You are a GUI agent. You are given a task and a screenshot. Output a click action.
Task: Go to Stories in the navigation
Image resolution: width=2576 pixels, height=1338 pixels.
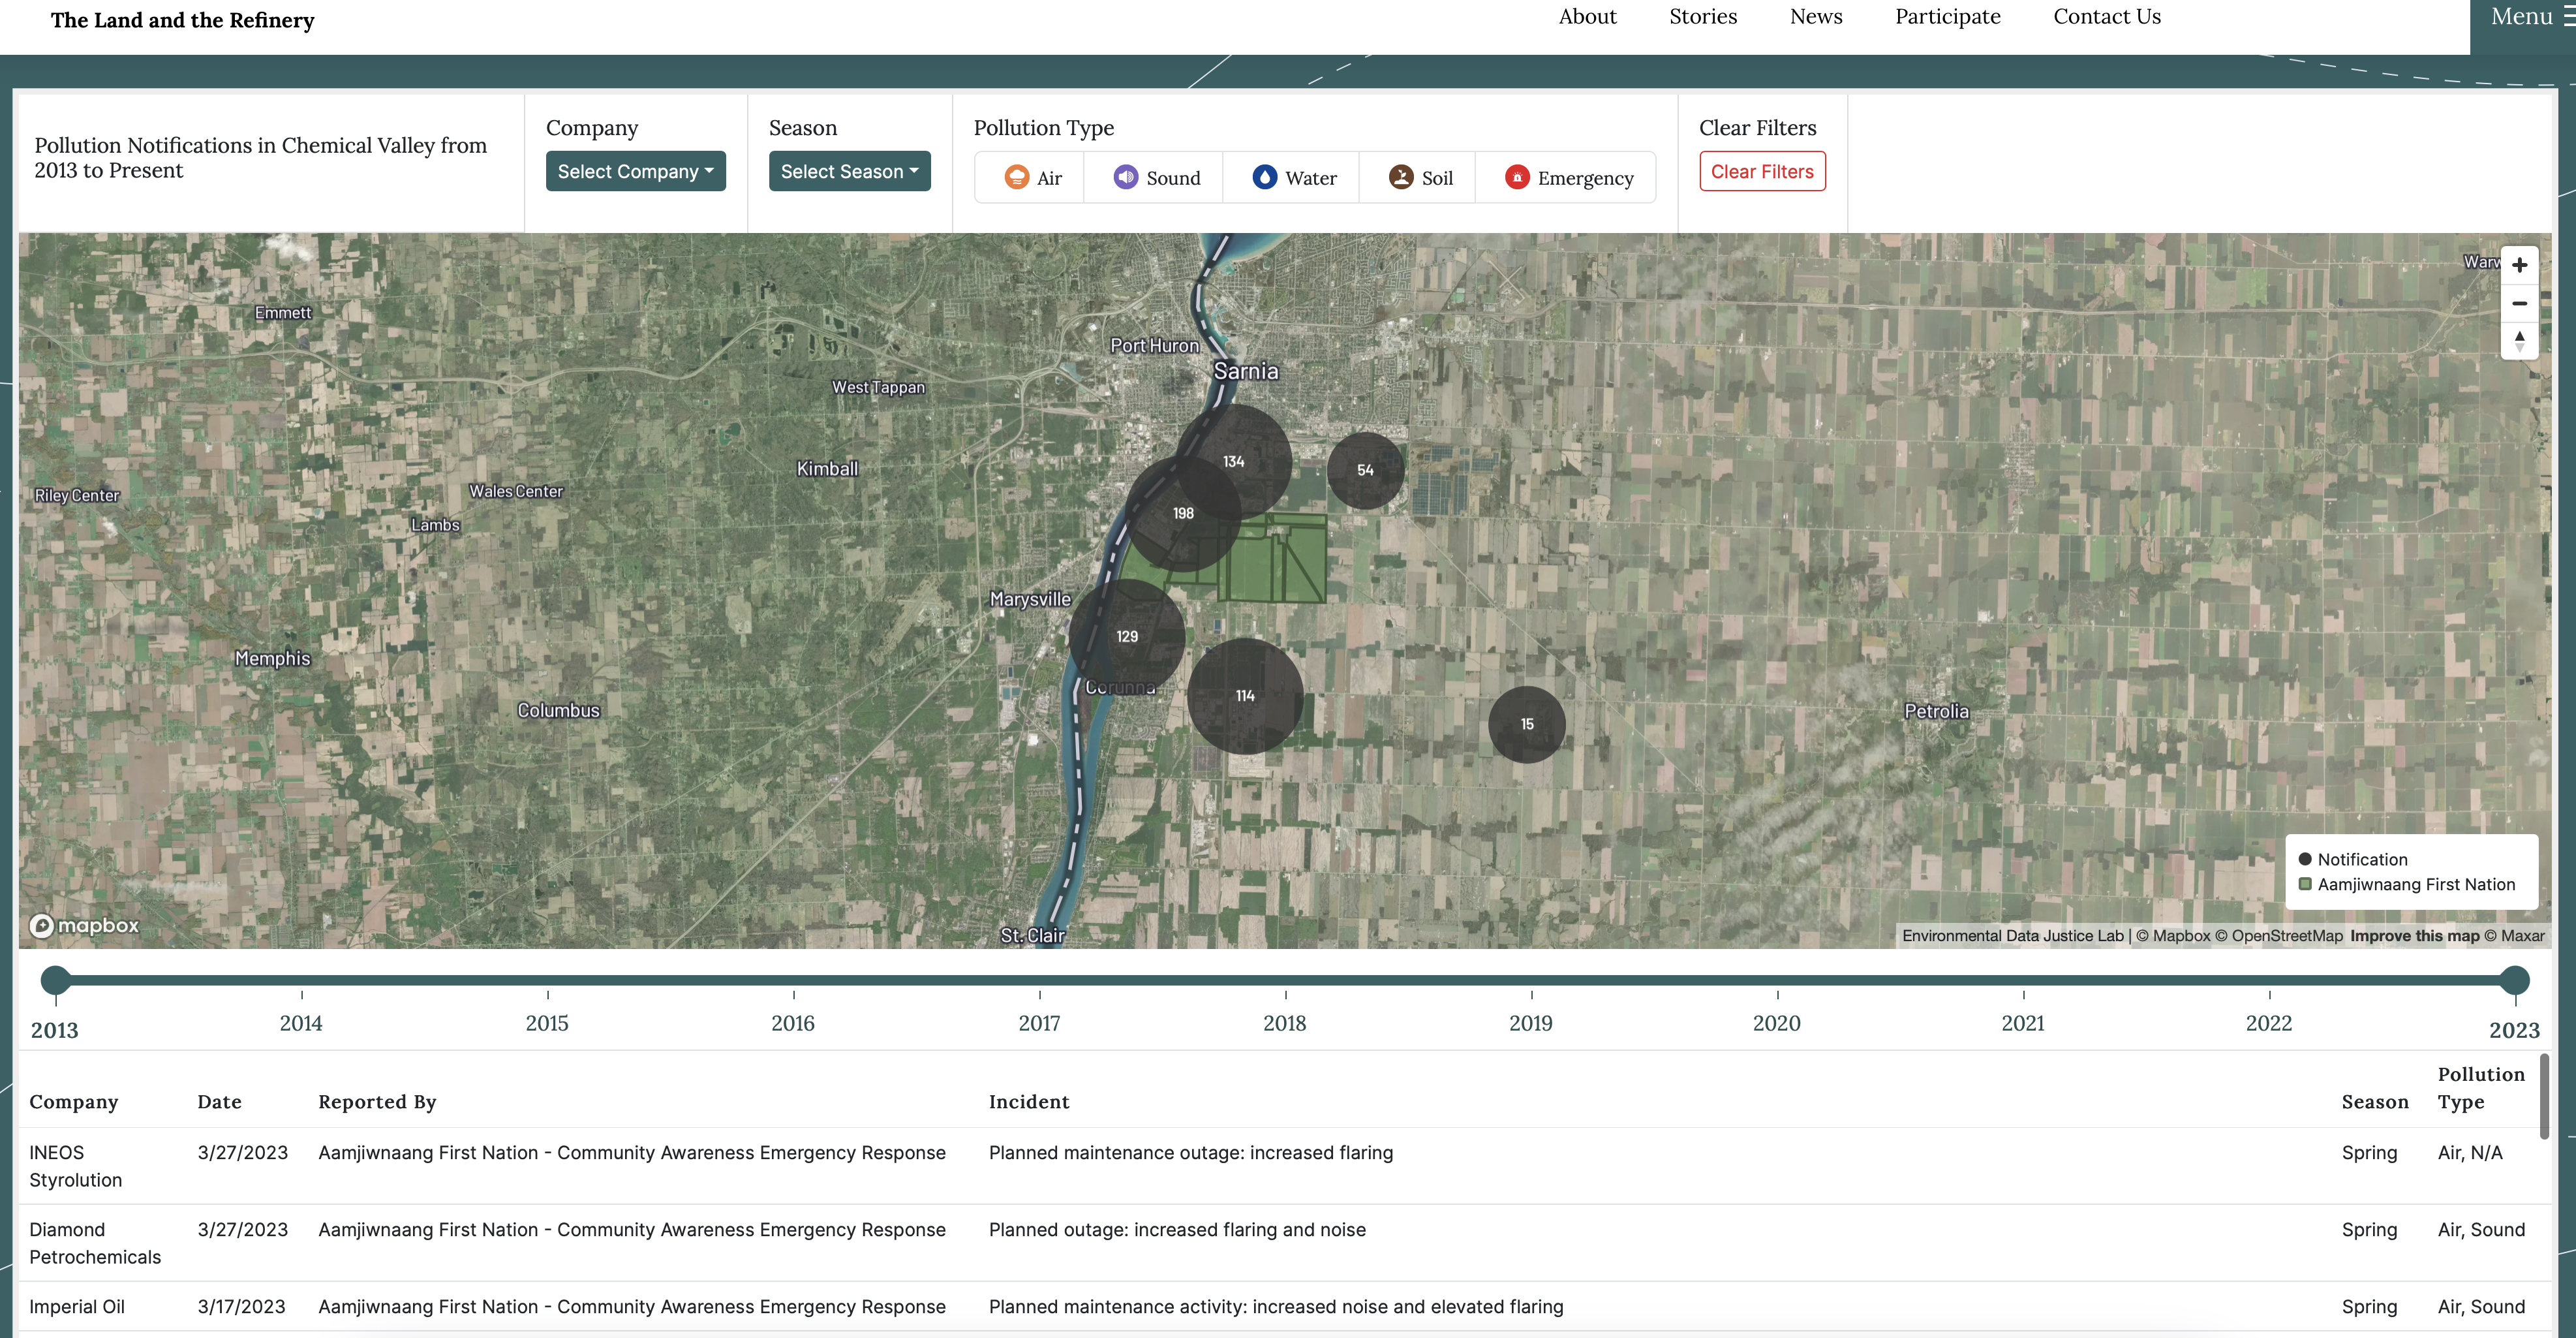[1703, 17]
